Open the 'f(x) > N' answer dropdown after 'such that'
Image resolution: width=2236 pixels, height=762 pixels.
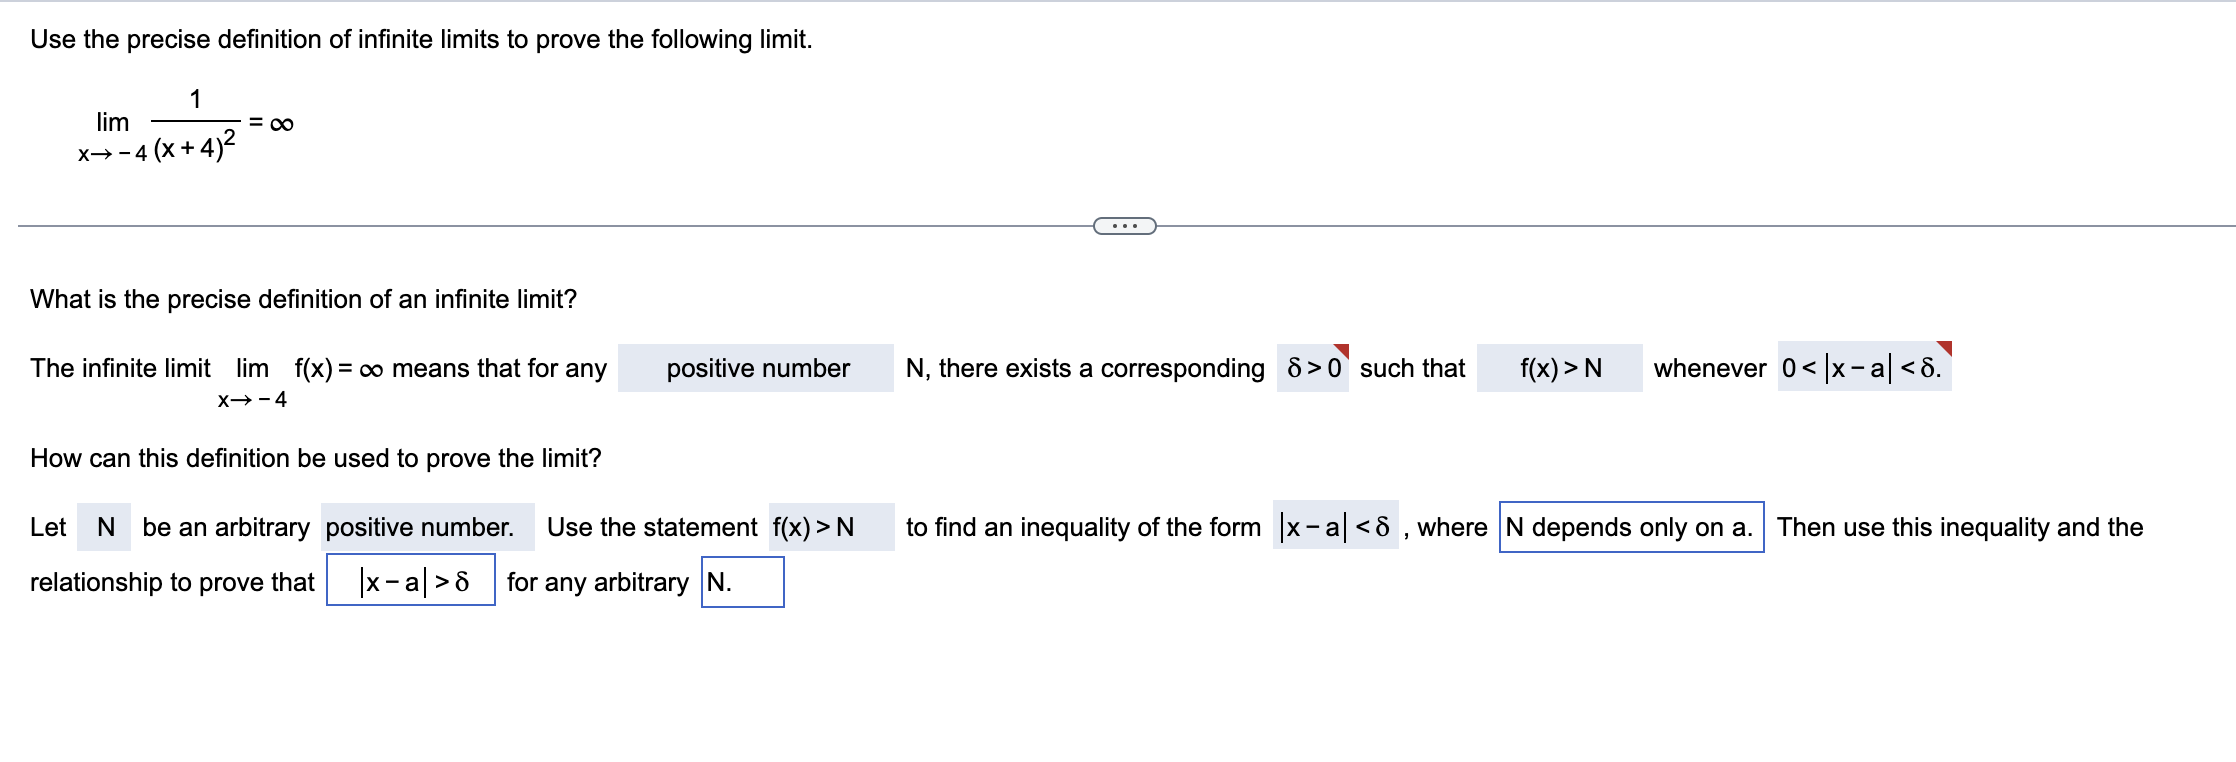[x=1560, y=369]
